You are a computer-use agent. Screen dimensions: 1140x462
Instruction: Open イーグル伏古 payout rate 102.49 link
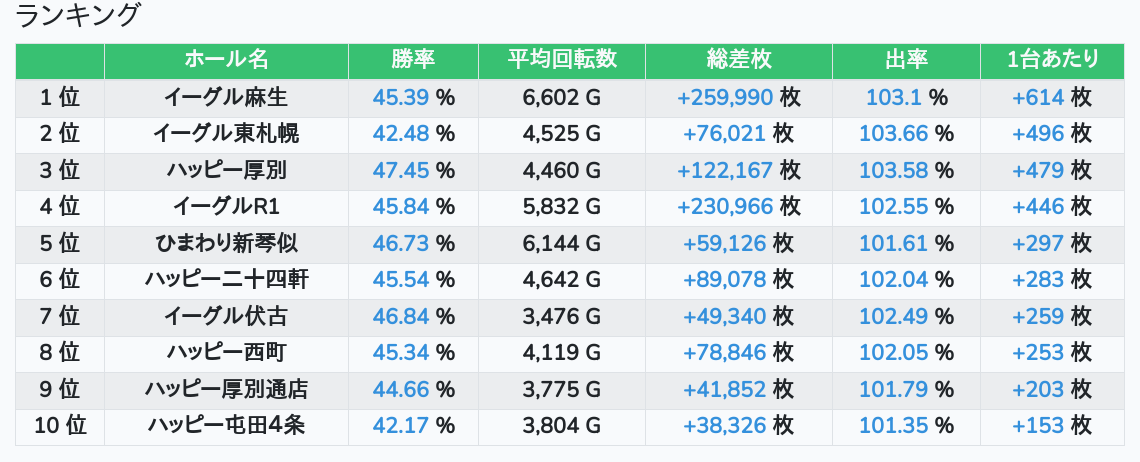[x=894, y=316]
